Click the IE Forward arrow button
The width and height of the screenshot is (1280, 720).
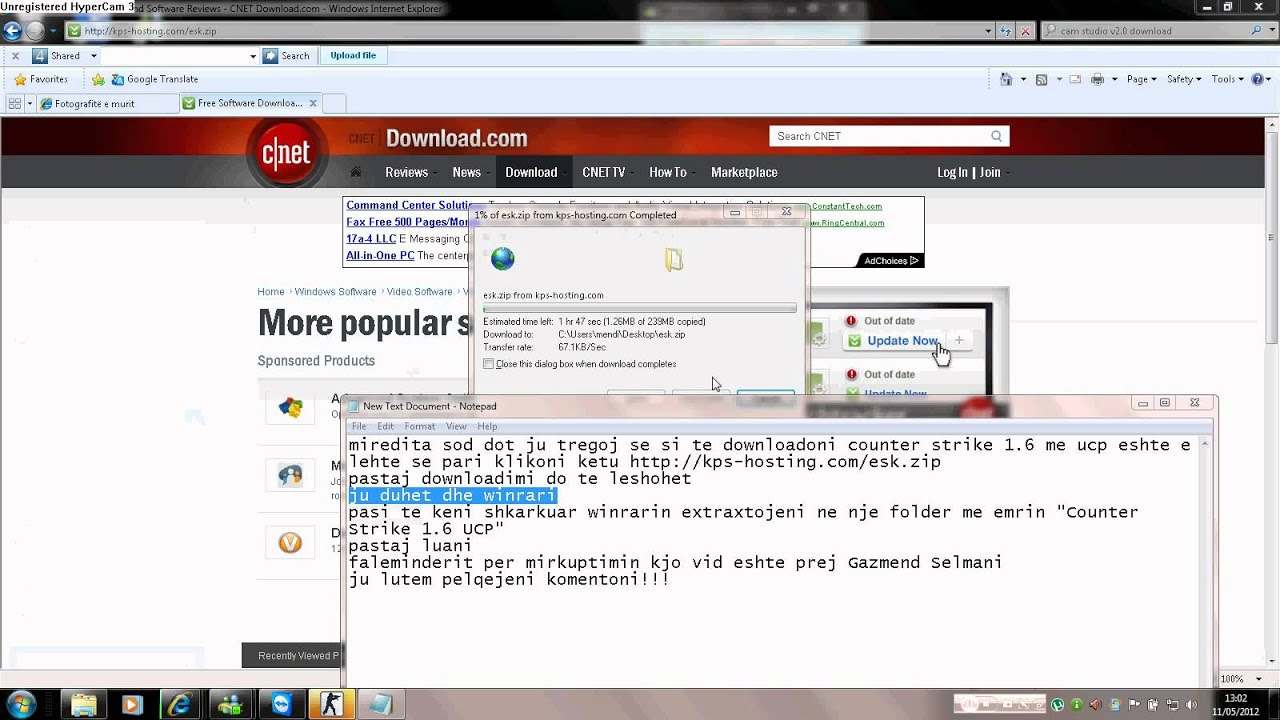pyautogui.click(x=36, y=31)
